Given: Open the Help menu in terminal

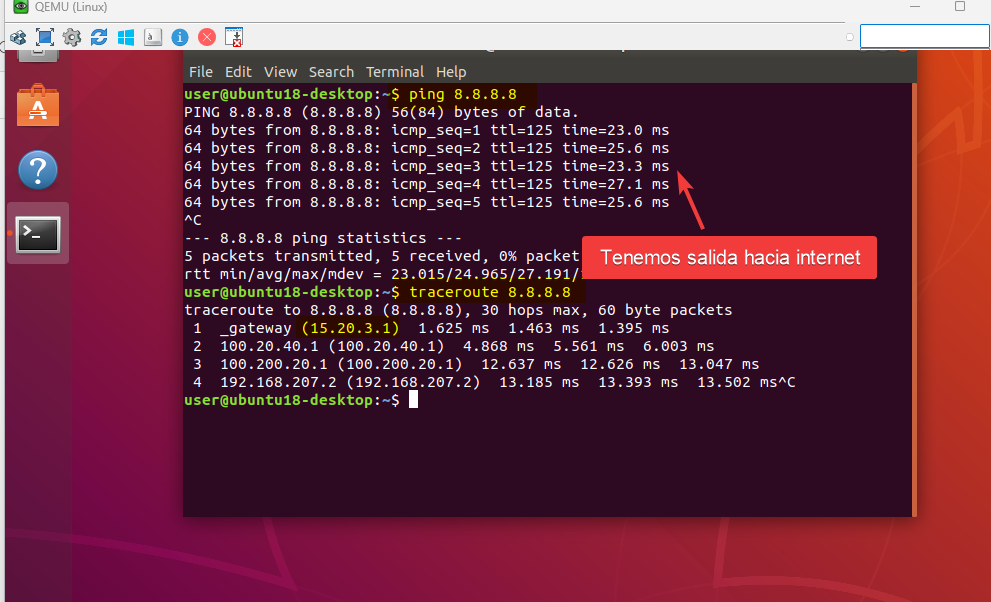Looking at the screenshot, I should (x=451, y=72).
